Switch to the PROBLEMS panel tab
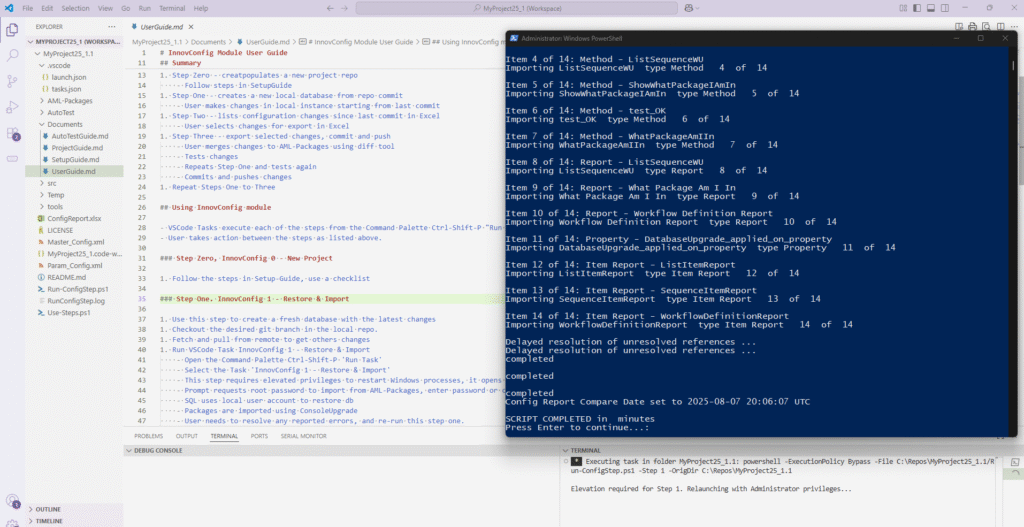The width and height of the screenshot is (1024, 527). click(x=148, y=436)
